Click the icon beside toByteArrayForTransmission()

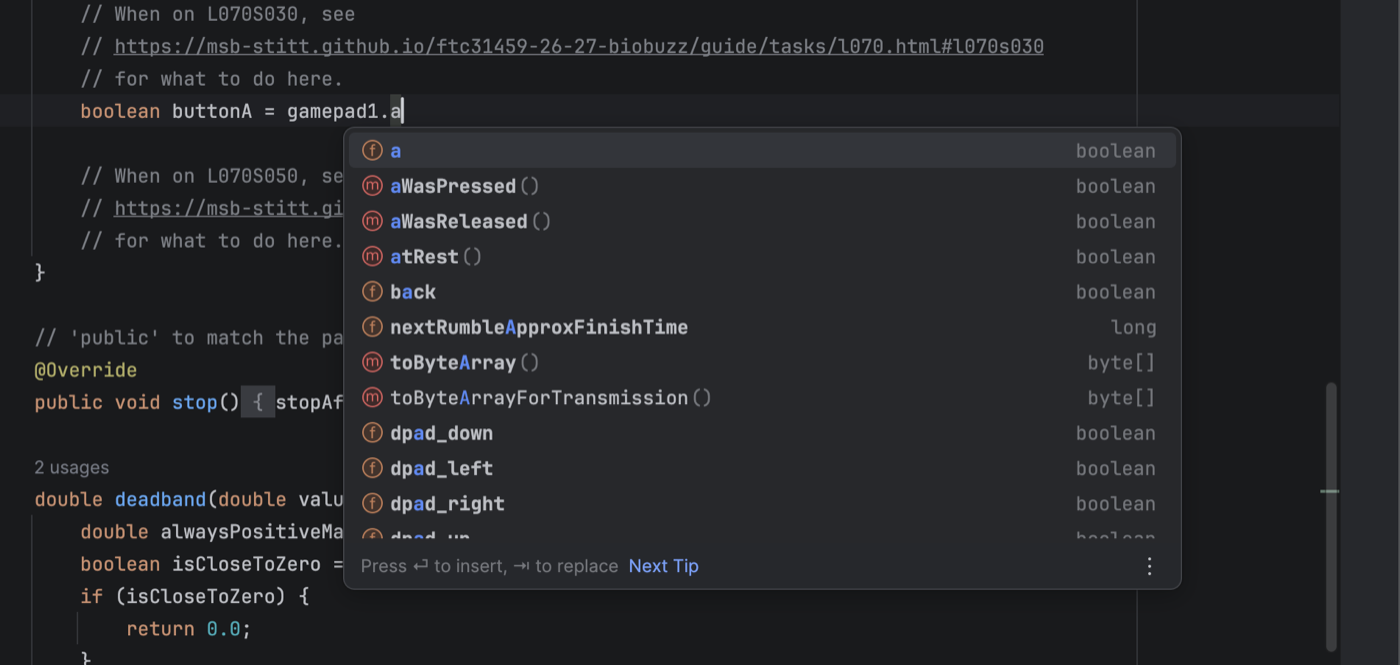pyautogui.click(x=372, y=398)
